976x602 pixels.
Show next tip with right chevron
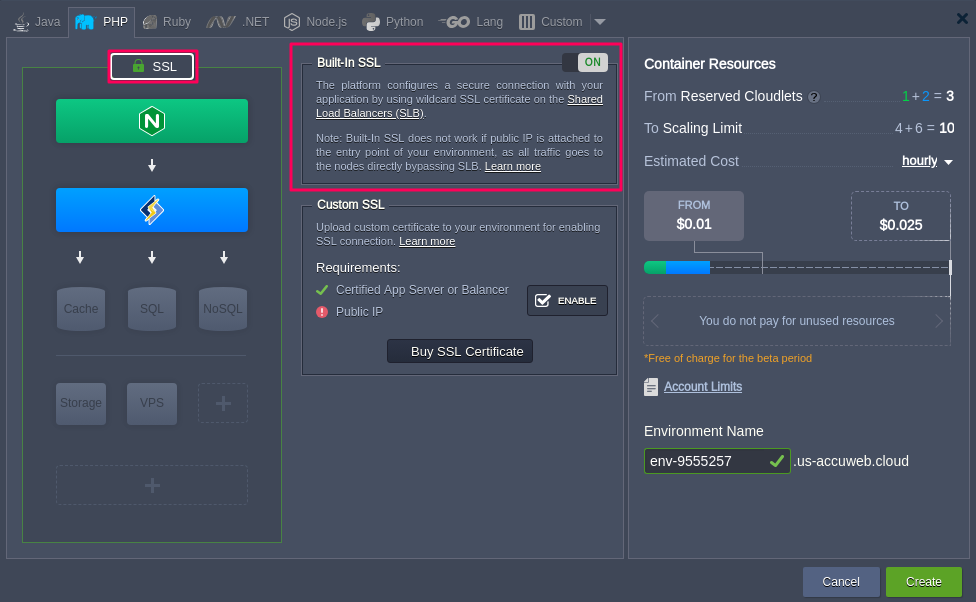tap(939, 321)
